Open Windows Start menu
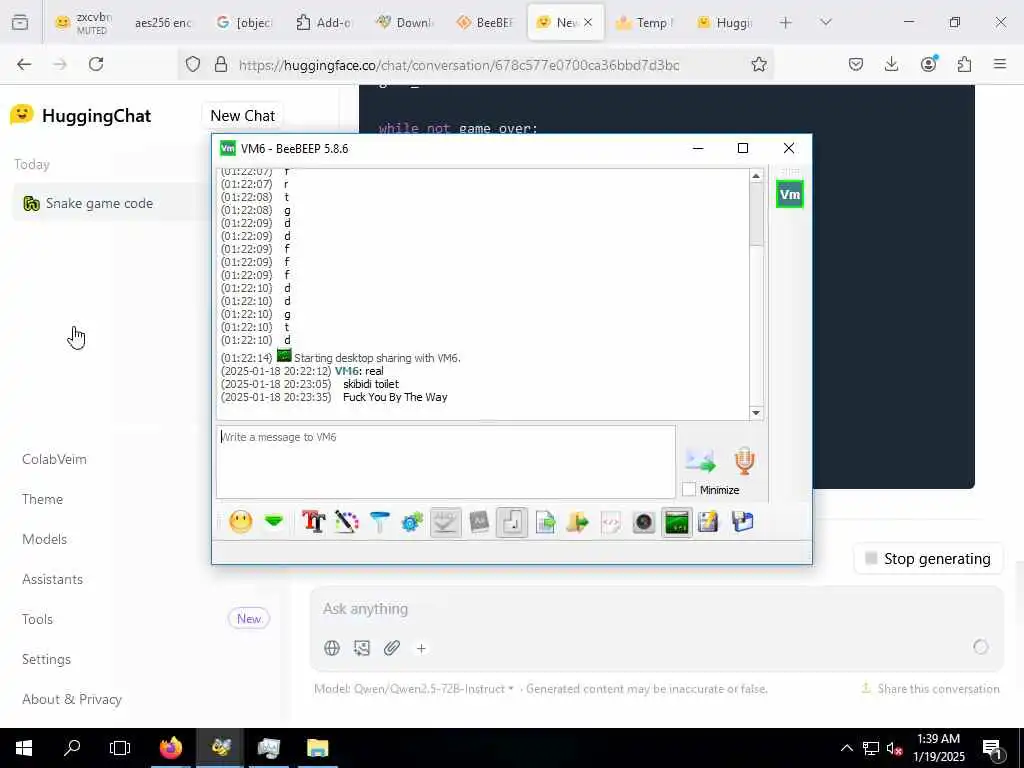 (24, 748)
